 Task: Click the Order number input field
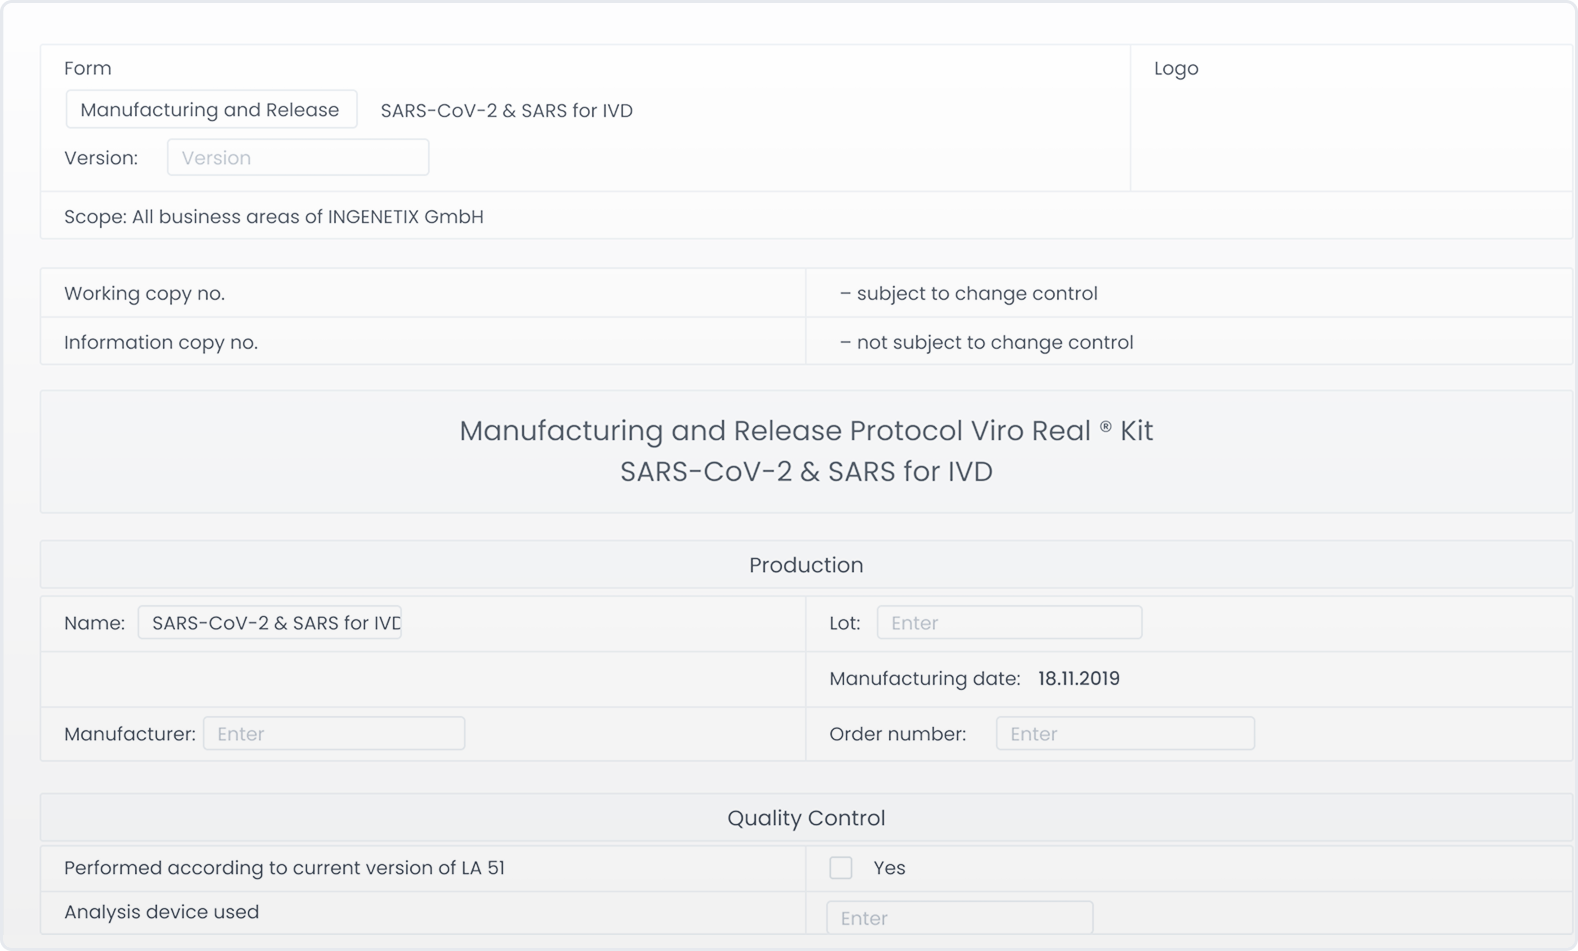click(x=1125, y=734)
